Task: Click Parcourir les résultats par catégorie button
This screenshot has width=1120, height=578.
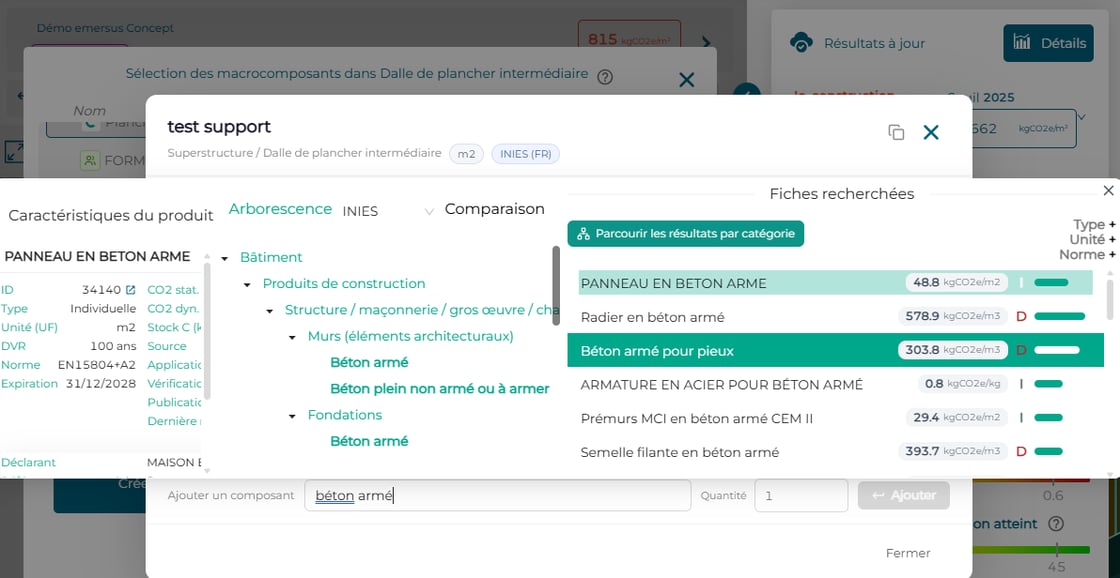Action: click(x=686, y=234)
